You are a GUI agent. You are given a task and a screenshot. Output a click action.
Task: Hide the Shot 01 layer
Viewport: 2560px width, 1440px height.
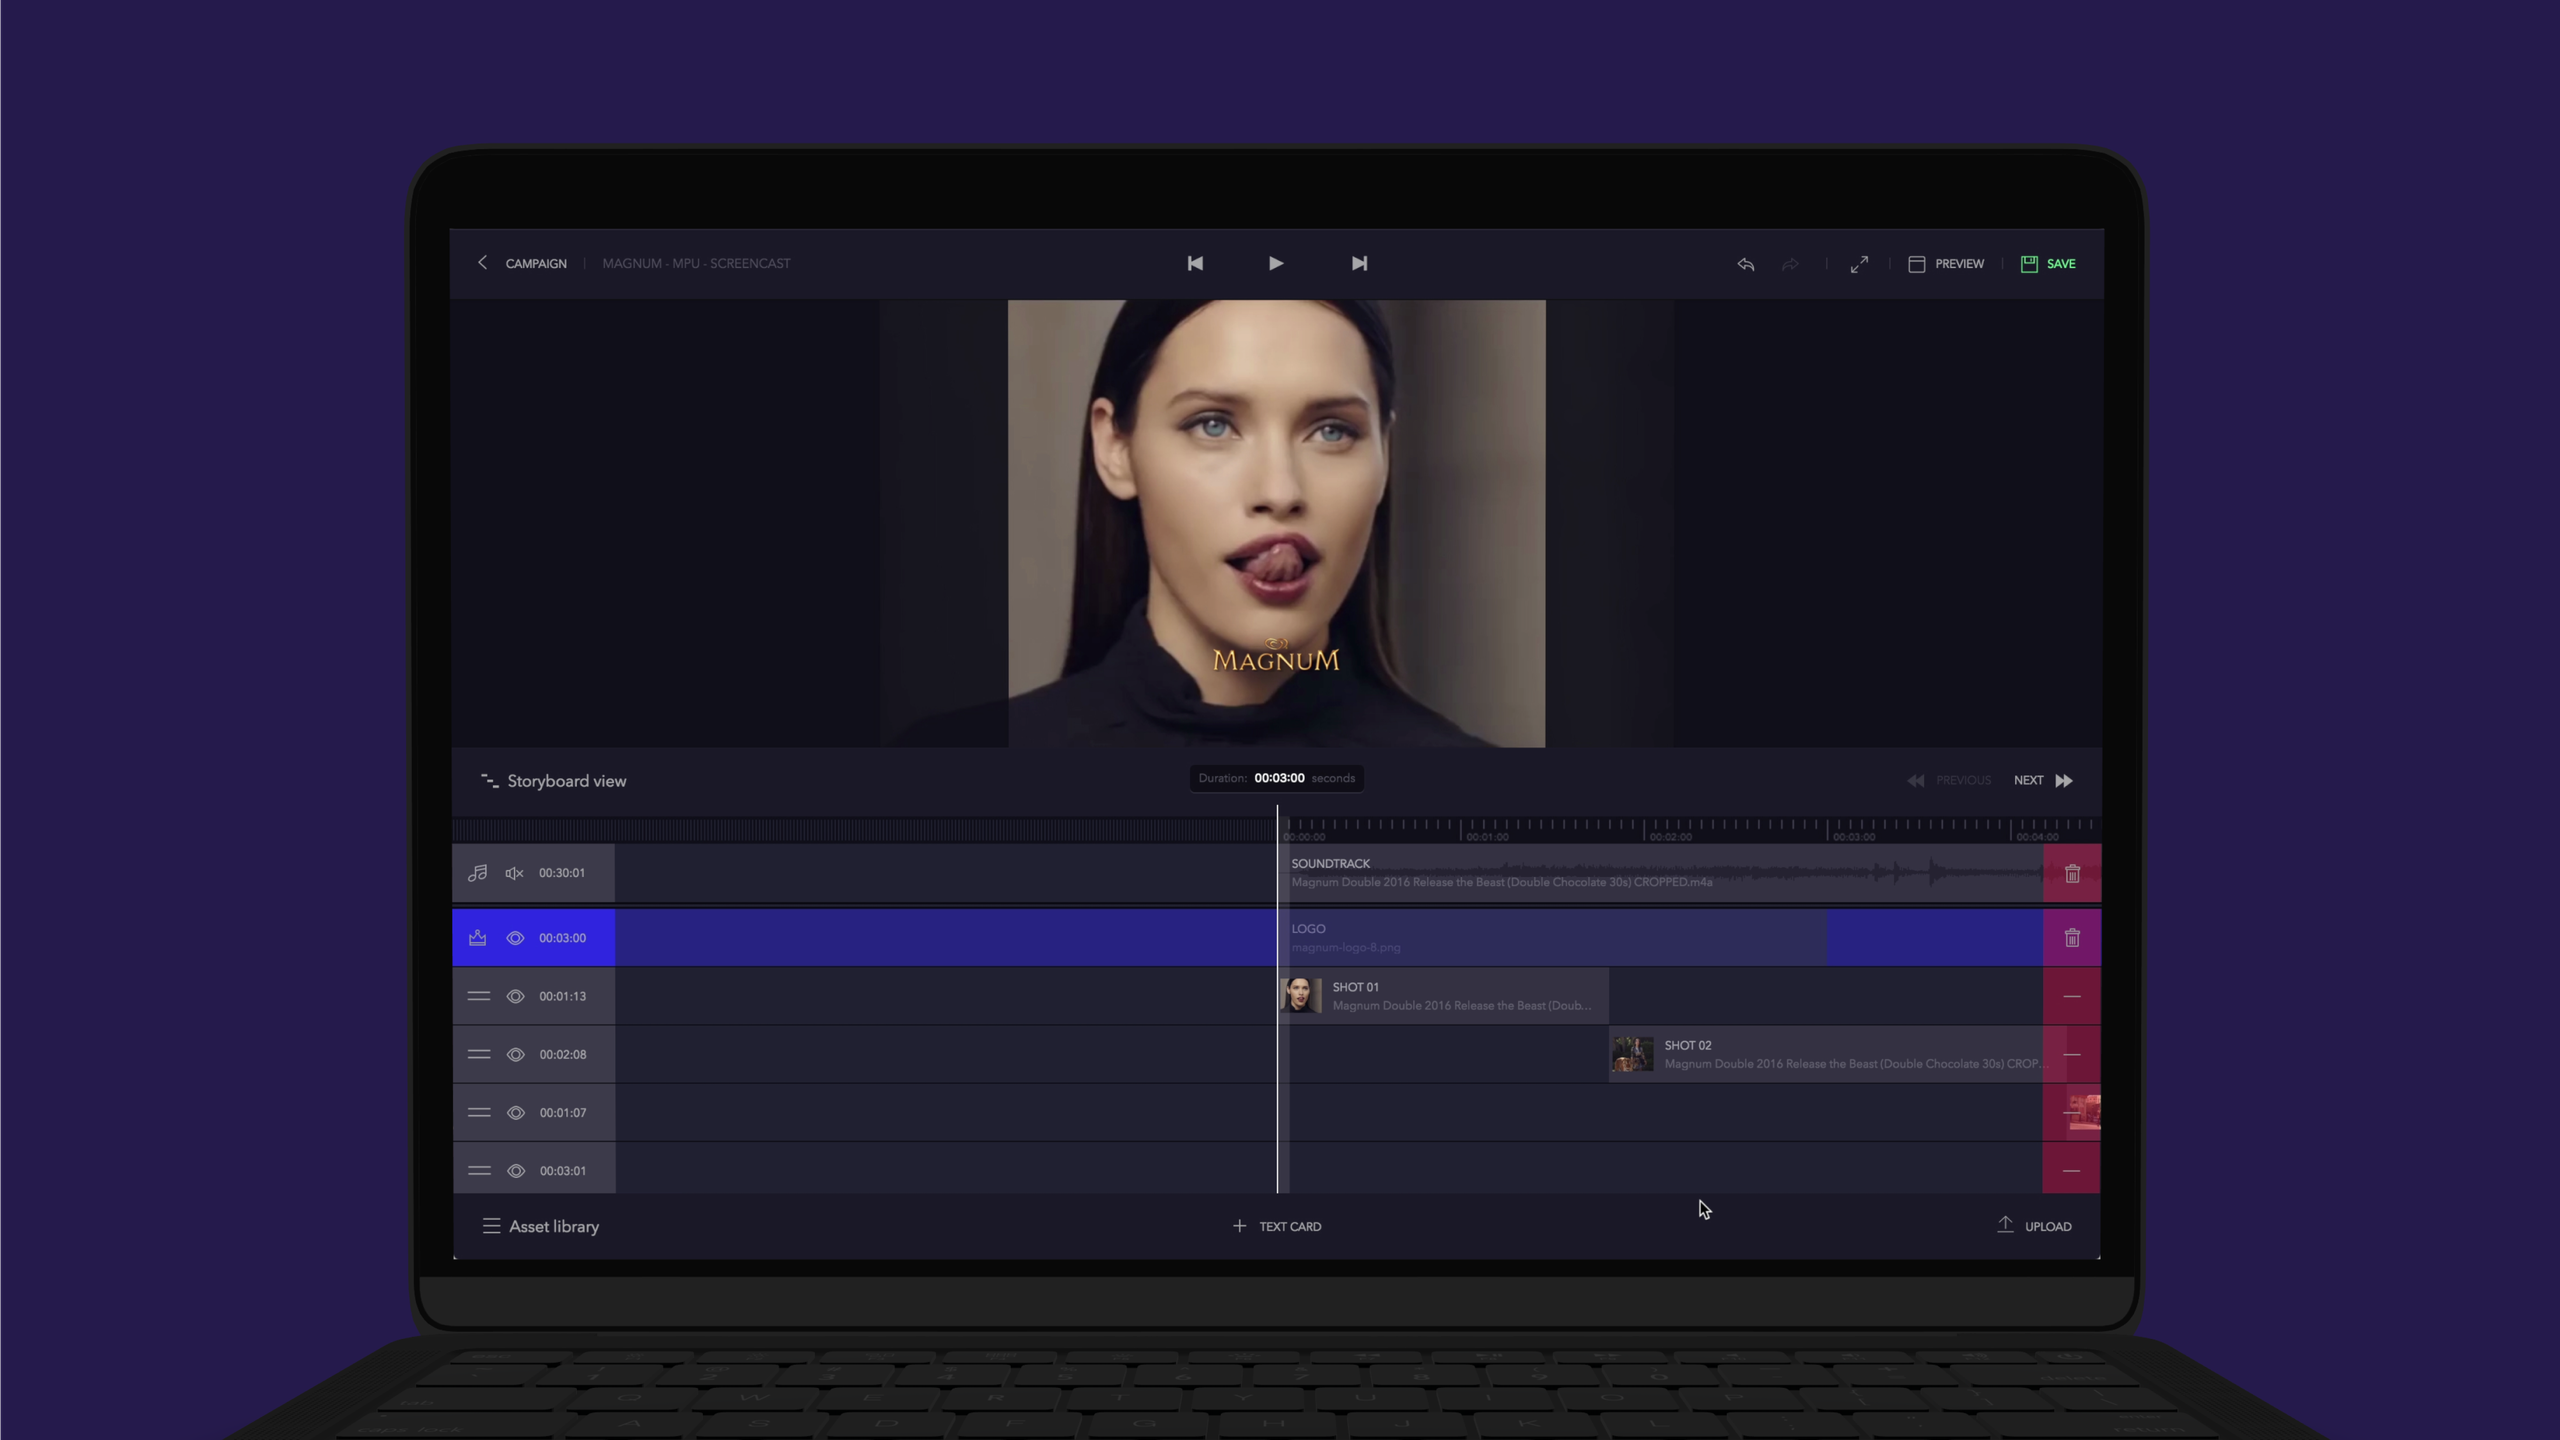[x=515, y=996]
